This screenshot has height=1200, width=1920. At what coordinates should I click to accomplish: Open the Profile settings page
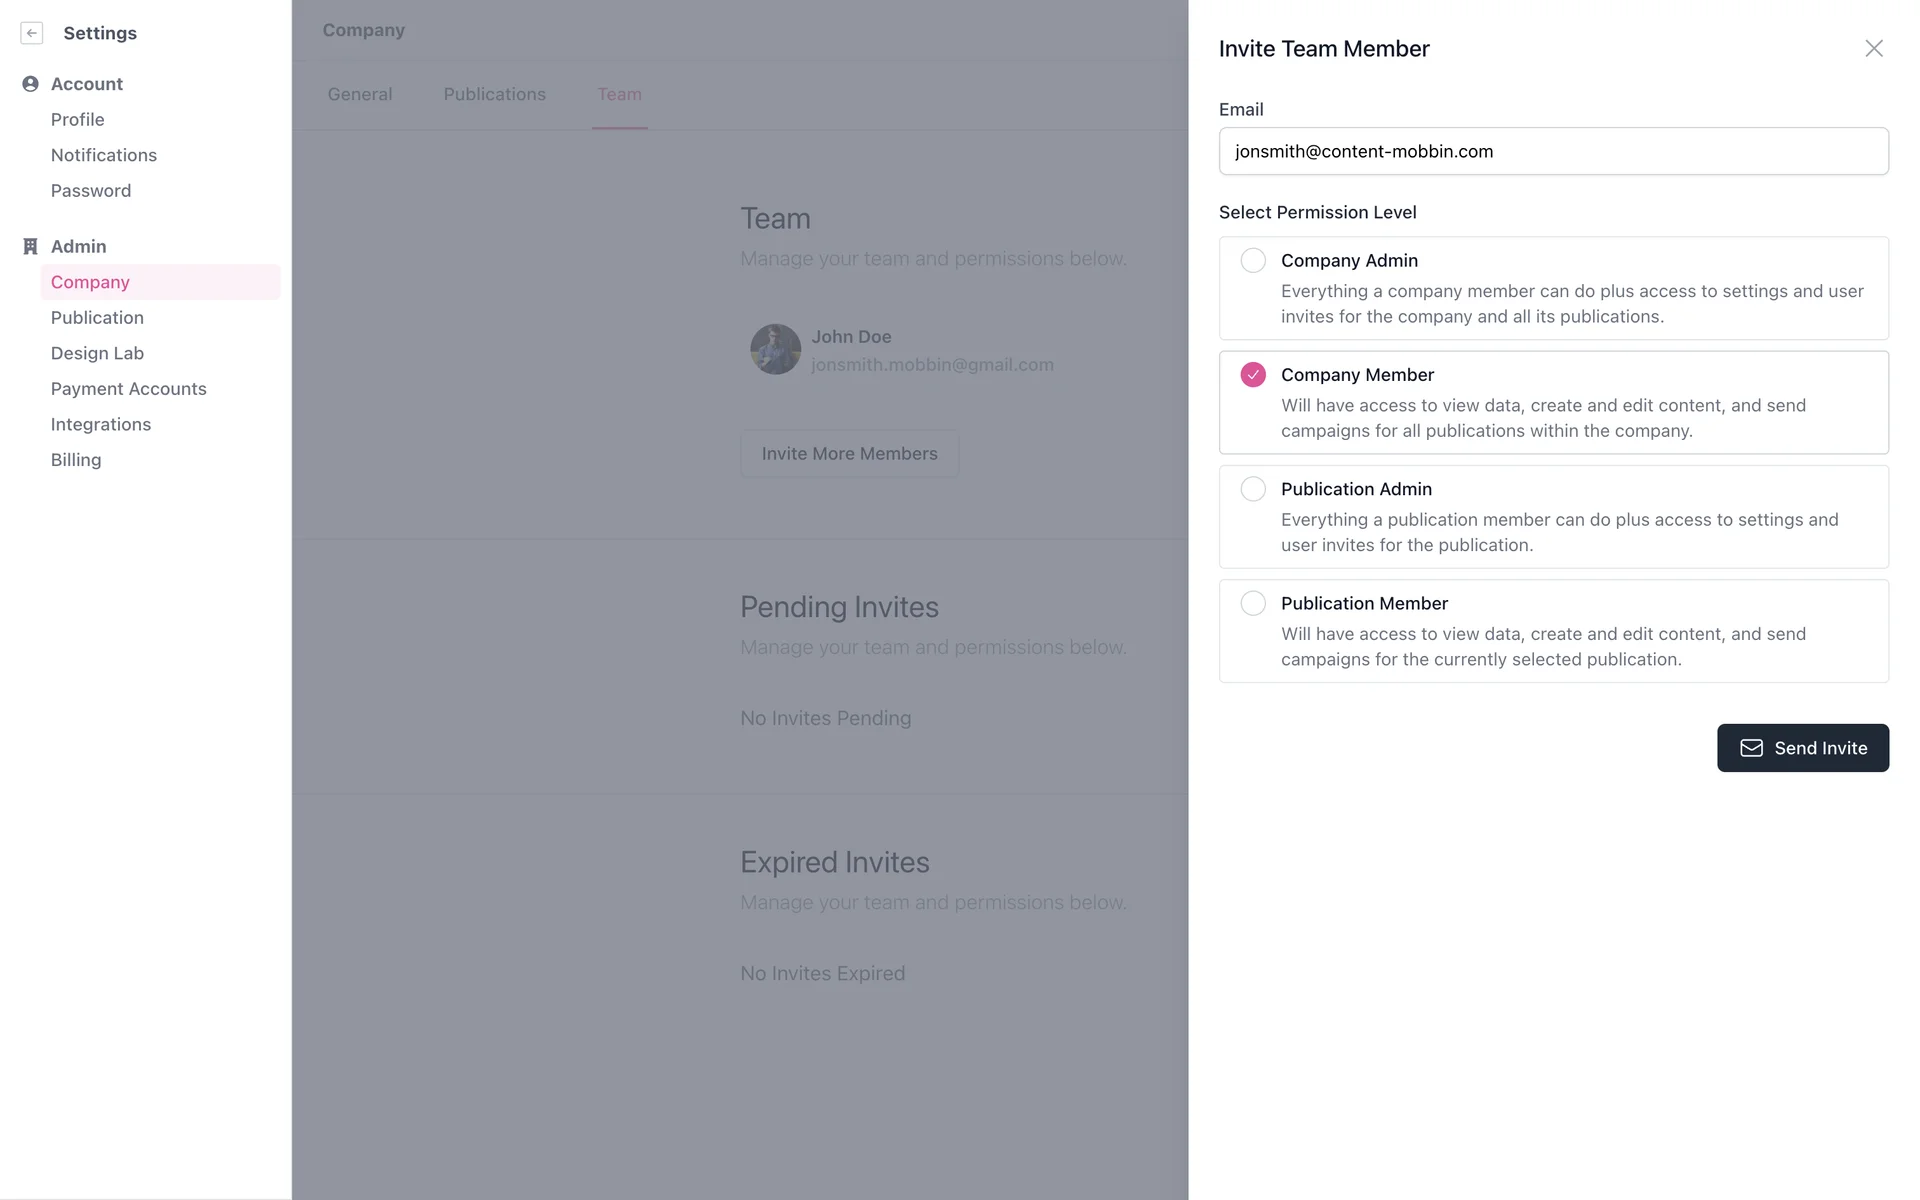pyautogui.click(x=77, y=120)
